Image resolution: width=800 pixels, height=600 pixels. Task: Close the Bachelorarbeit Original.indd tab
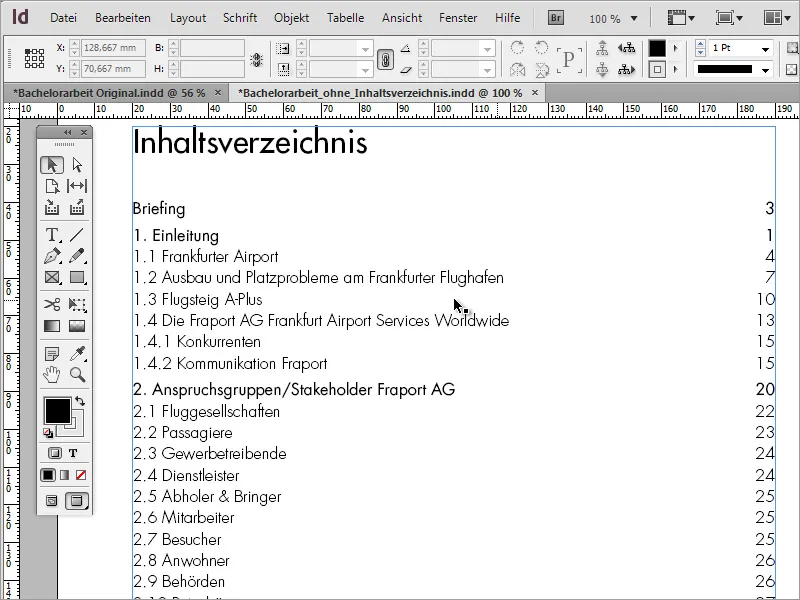click(x=218, y=92)
